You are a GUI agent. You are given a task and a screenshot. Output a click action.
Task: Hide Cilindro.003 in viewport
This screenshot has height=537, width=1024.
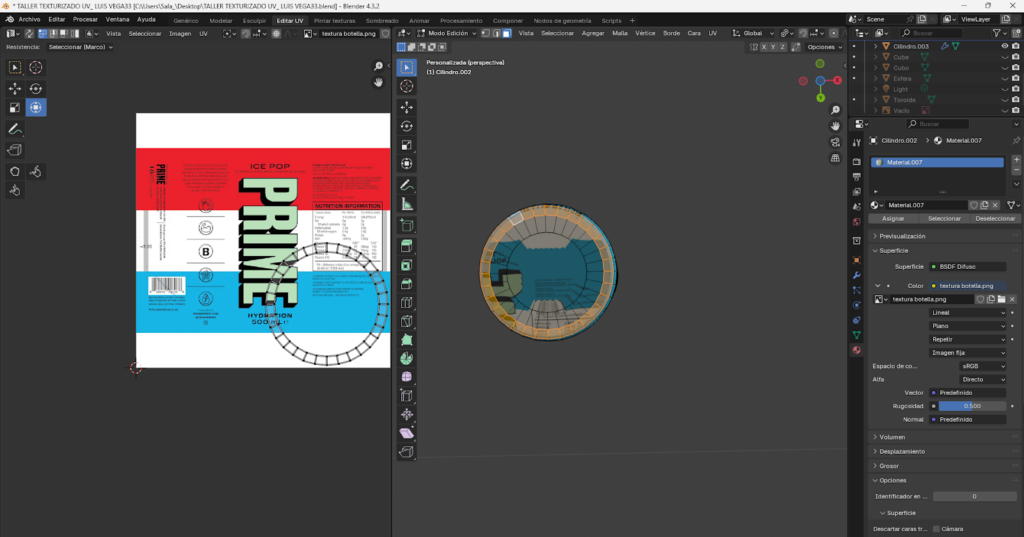pos(1004,46)
